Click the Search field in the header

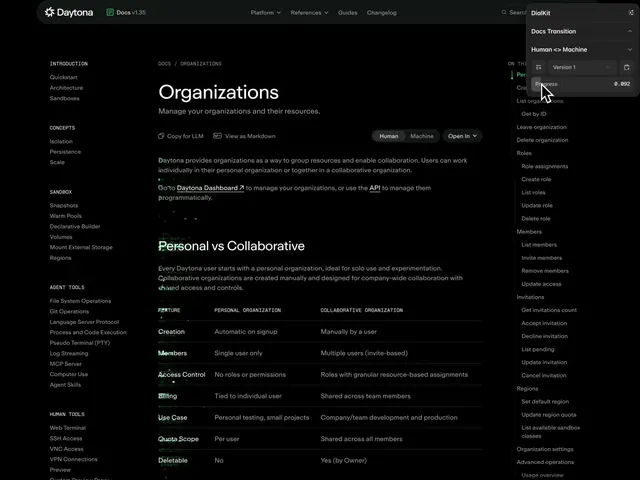point(513,12)
